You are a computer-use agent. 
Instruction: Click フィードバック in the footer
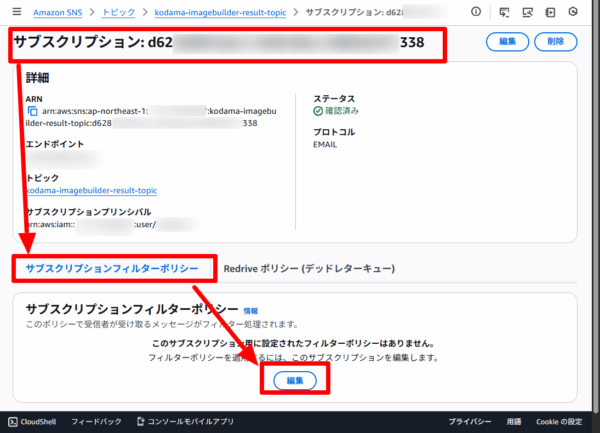96,422
